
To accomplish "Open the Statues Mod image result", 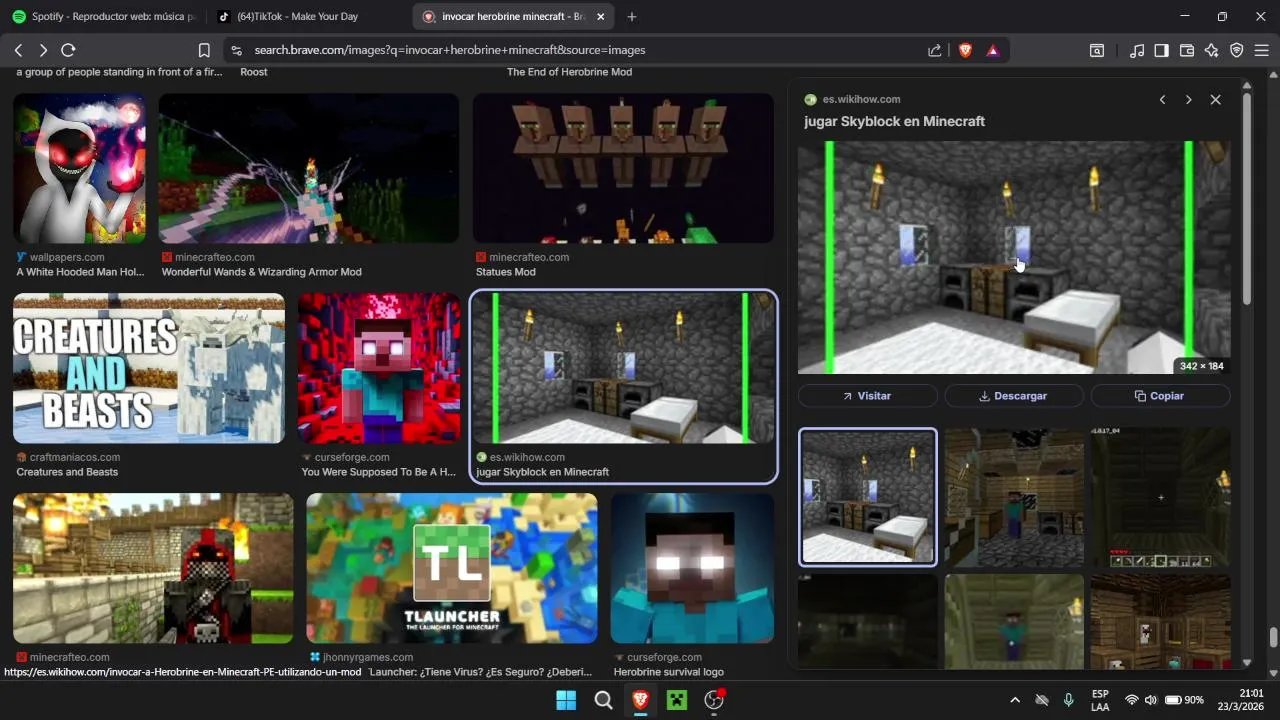I will 623,168.
